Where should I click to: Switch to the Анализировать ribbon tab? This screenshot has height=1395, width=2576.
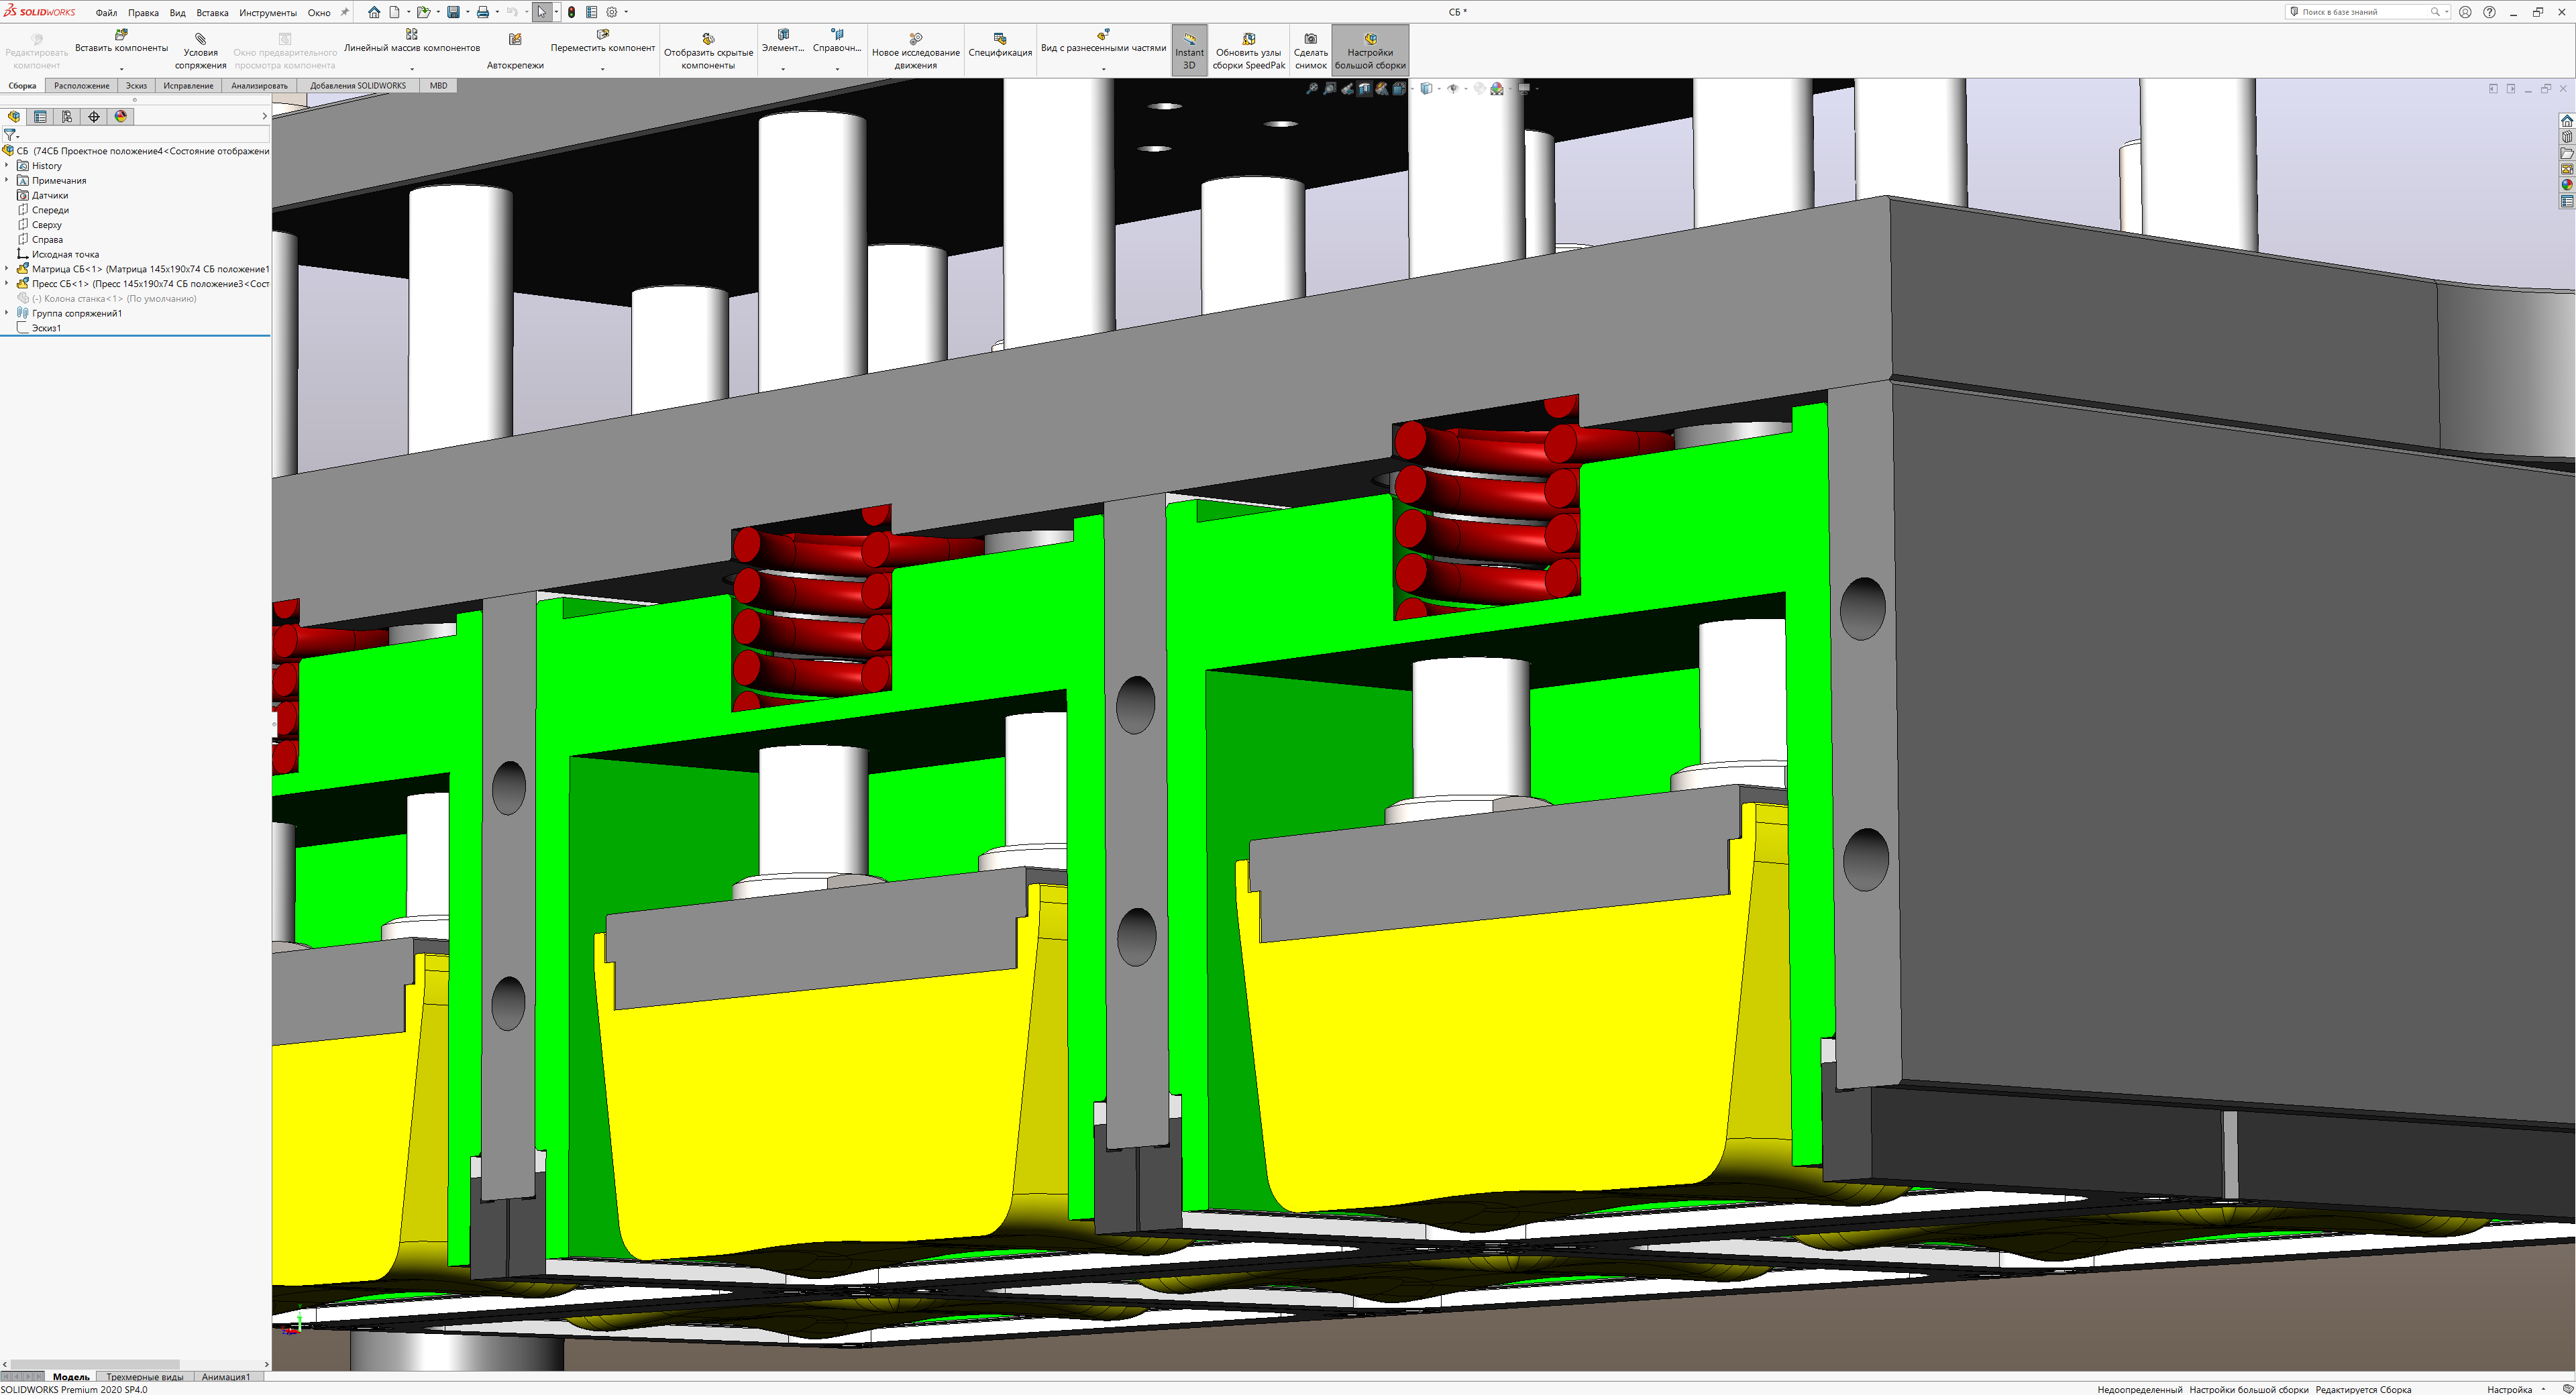[x=259, y=86]
